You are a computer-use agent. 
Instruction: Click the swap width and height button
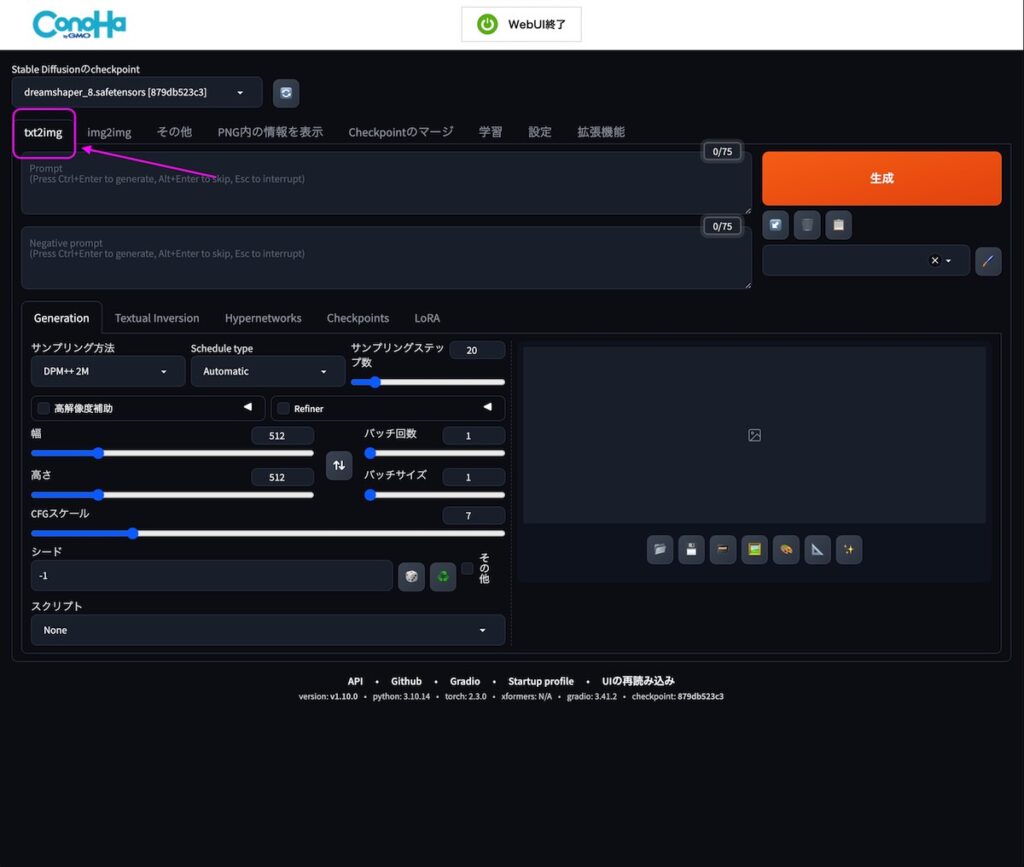tap(339, 465)
